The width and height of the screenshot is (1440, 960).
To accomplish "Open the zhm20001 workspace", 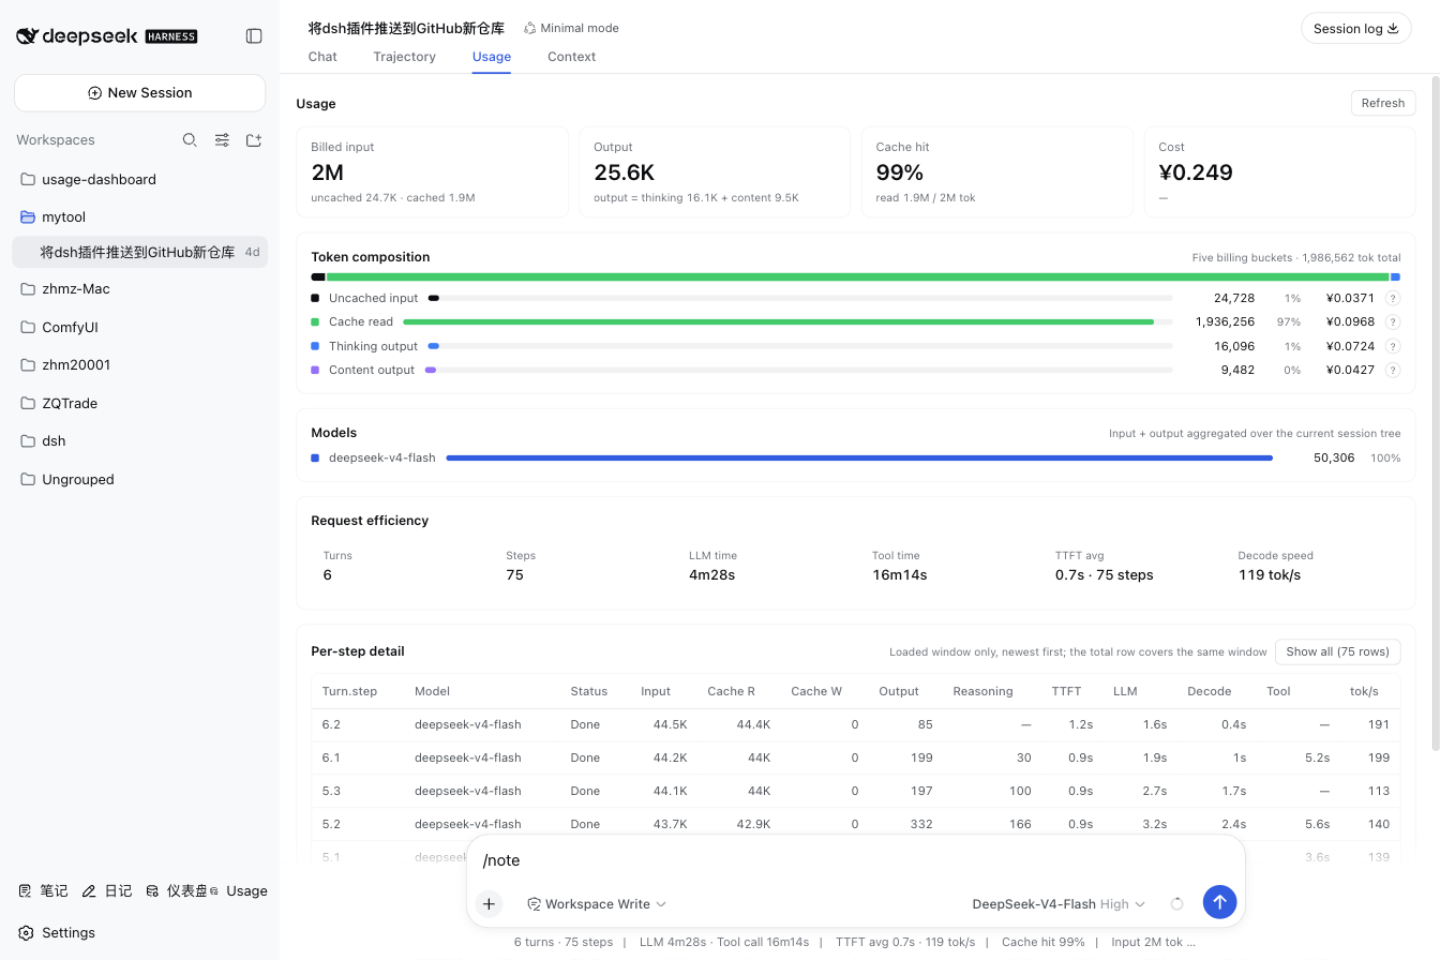I will (140, 365).
